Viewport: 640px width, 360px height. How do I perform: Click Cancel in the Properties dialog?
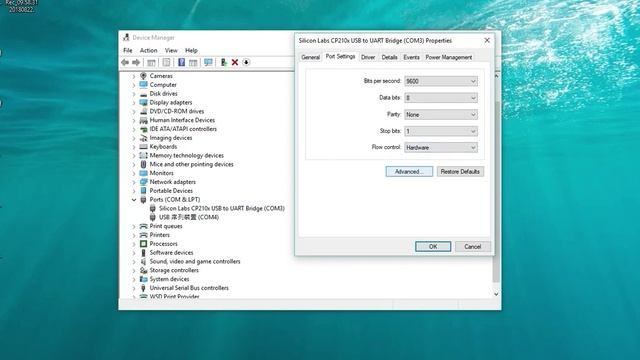click(x=473, y=247)
